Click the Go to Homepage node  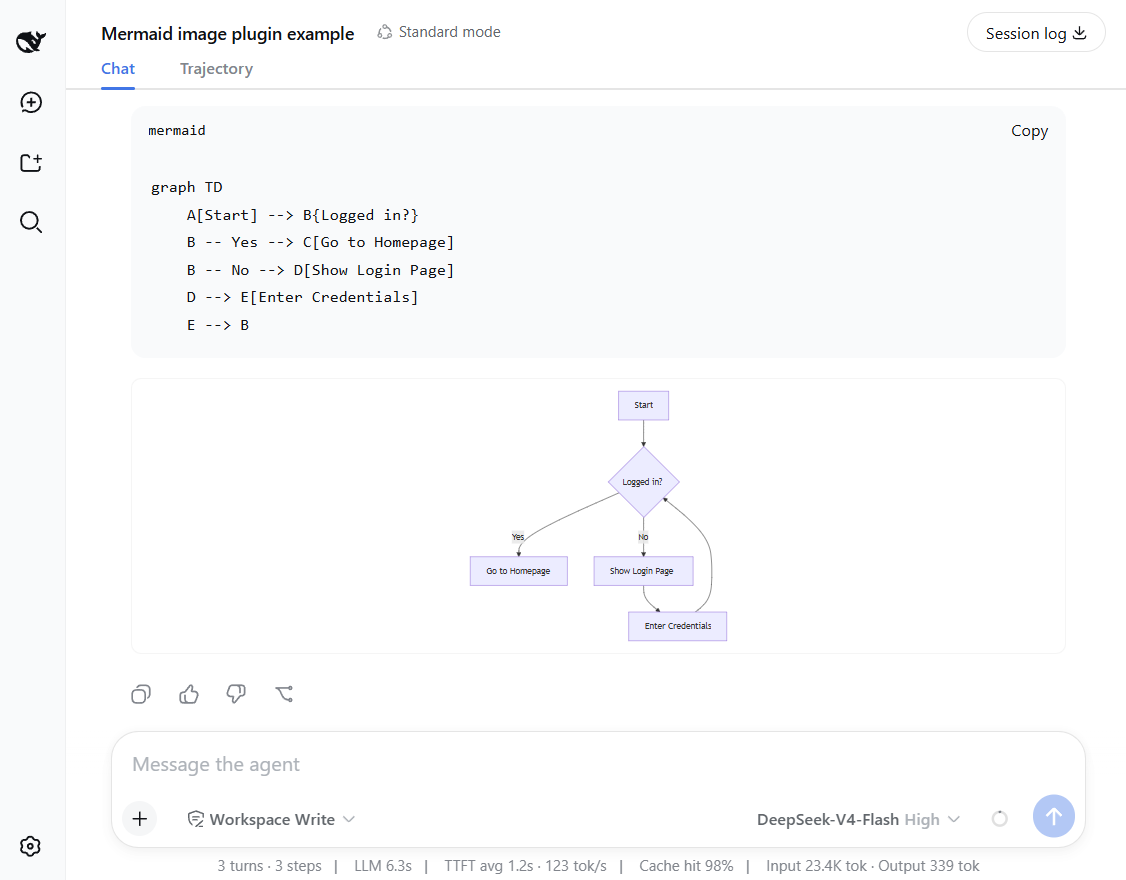[x=518, y=571]
